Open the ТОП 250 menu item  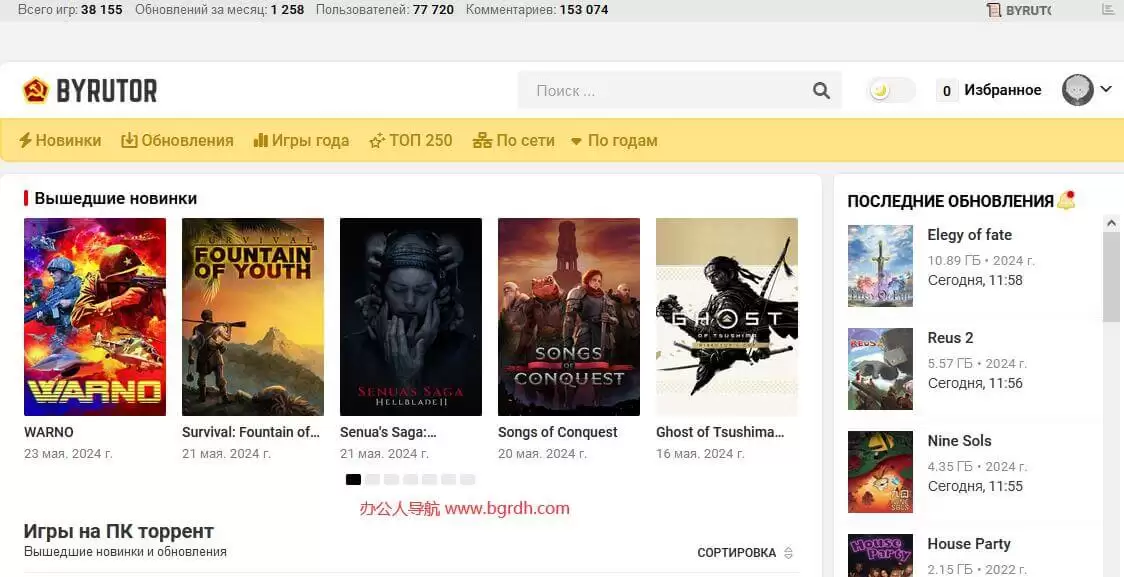411,140
